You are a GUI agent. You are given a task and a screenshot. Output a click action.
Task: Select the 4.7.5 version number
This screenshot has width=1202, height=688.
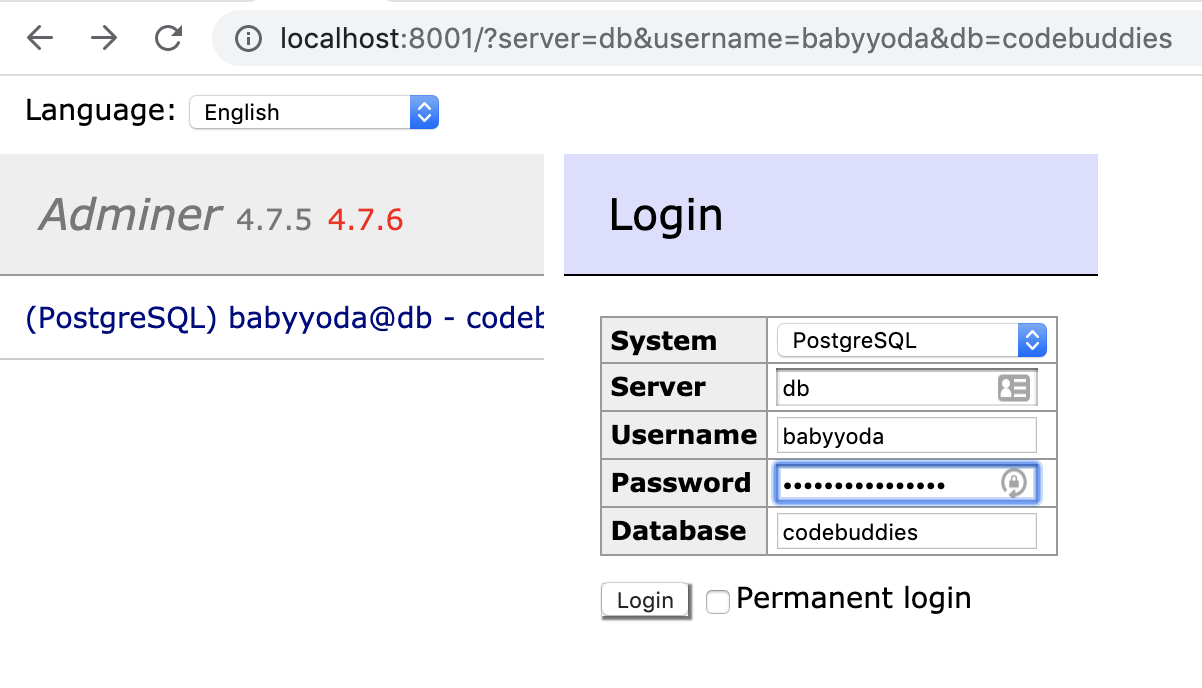[274, 220]
